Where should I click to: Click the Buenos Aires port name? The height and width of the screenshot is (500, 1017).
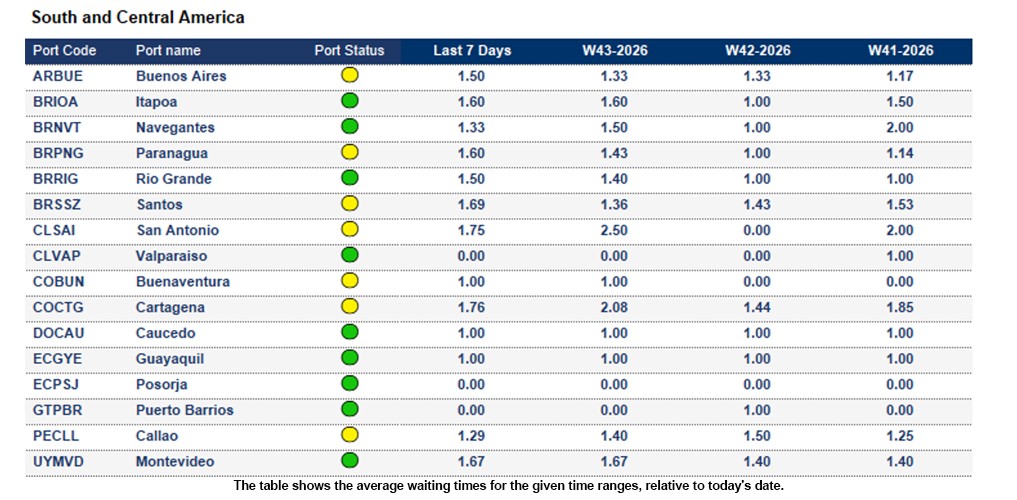click(181, 76)
